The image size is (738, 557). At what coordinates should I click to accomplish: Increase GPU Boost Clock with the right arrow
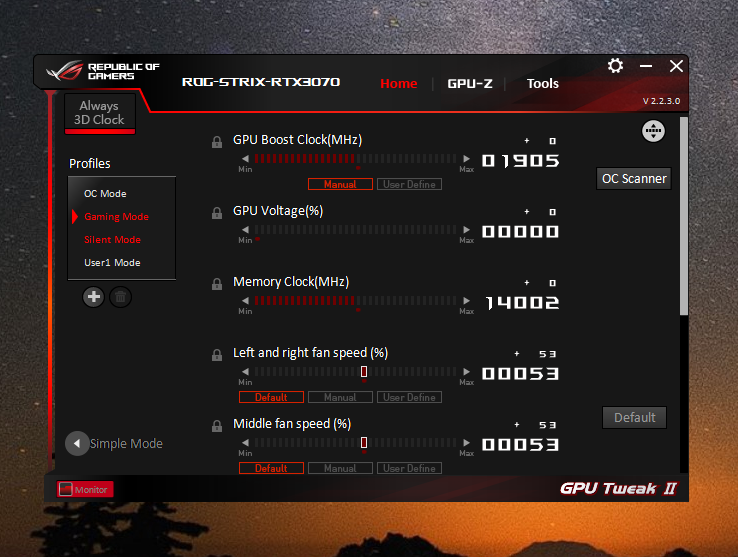(x=466, y=159)
